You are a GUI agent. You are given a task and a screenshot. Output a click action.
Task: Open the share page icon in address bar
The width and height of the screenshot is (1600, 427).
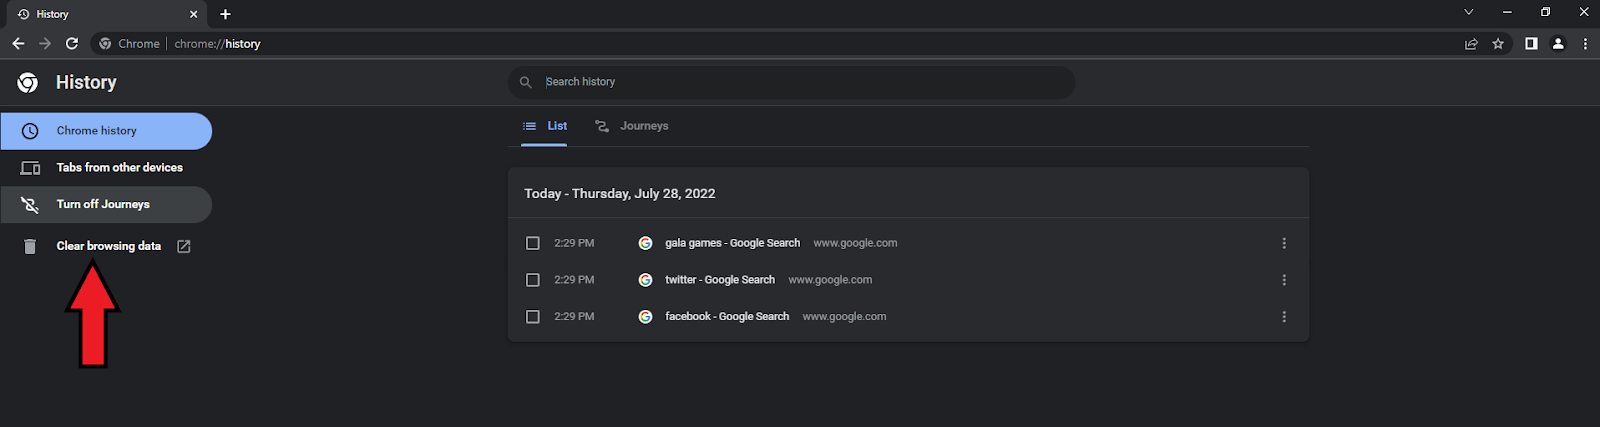(x=1471, y=43)
